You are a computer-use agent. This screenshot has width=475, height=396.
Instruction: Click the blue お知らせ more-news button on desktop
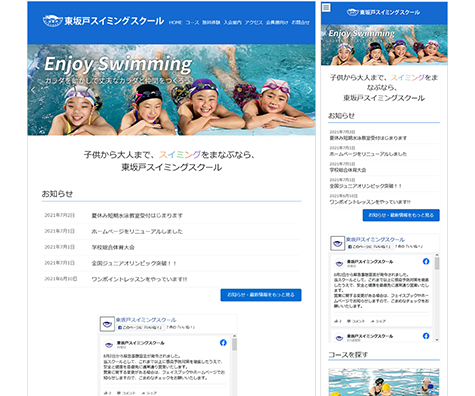[x=261, y=295]
